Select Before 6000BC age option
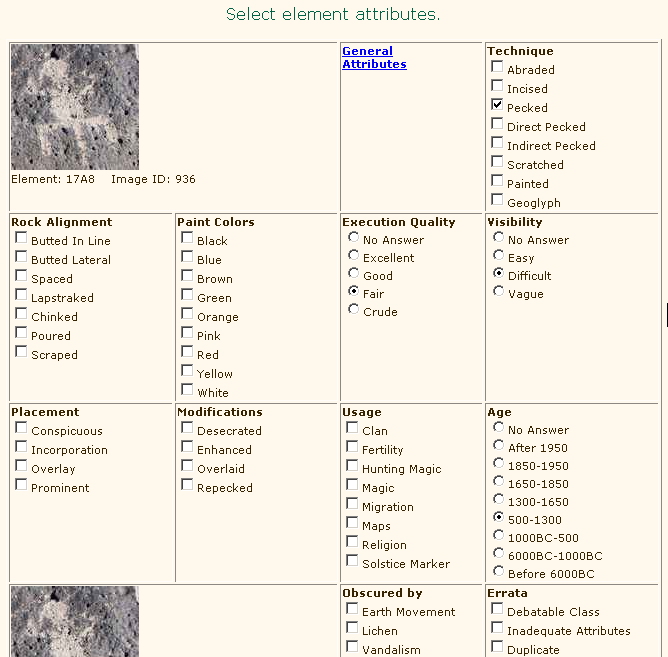The width and height of the screenshot is (668, 657). tap(498, 572)
